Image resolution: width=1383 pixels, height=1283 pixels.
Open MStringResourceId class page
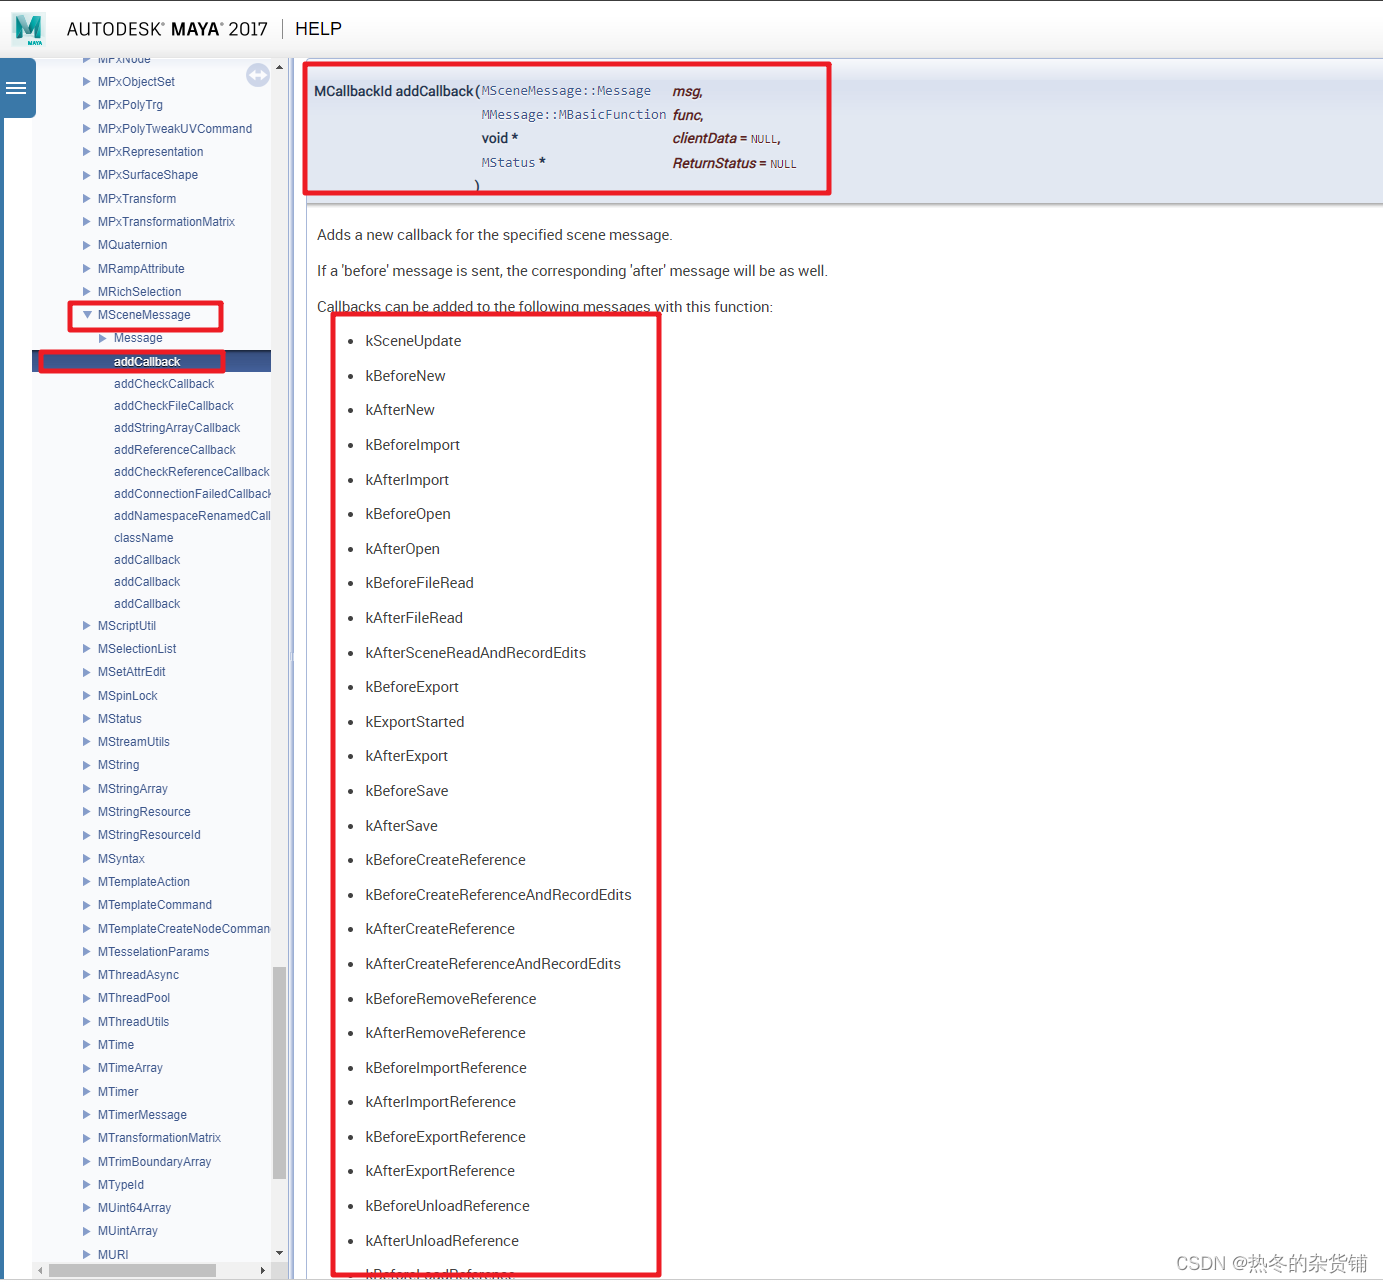click(149, 835)
